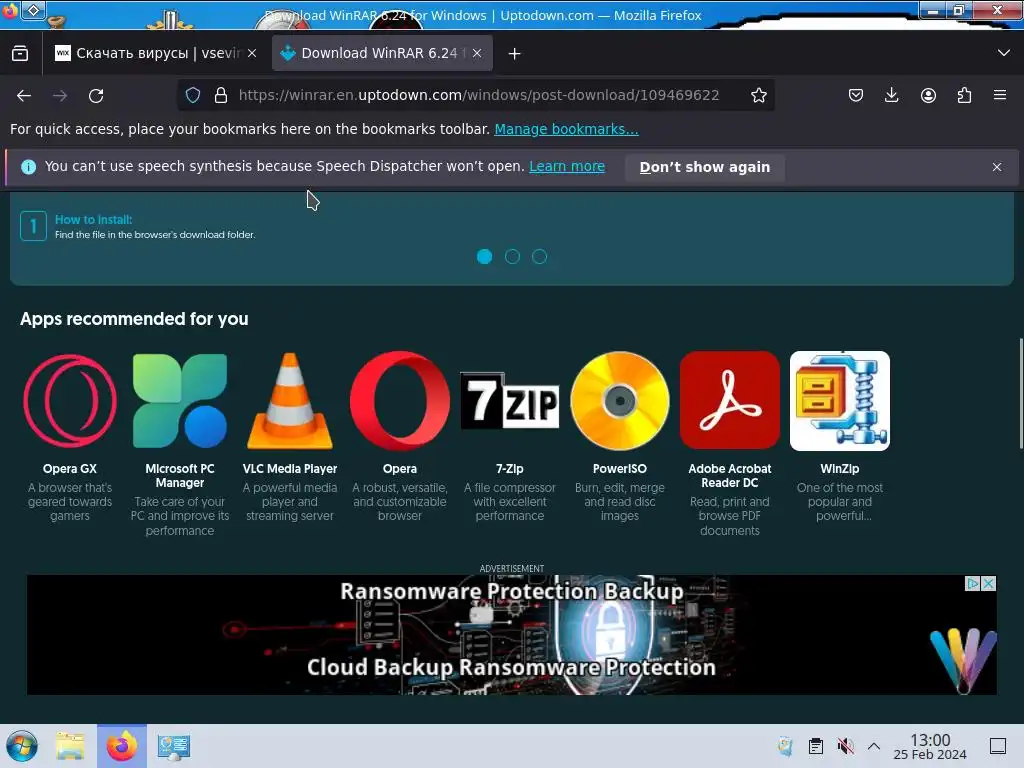Click the Opera GX title link
The height and width of the screenshot is (768, 1024).
70,469
